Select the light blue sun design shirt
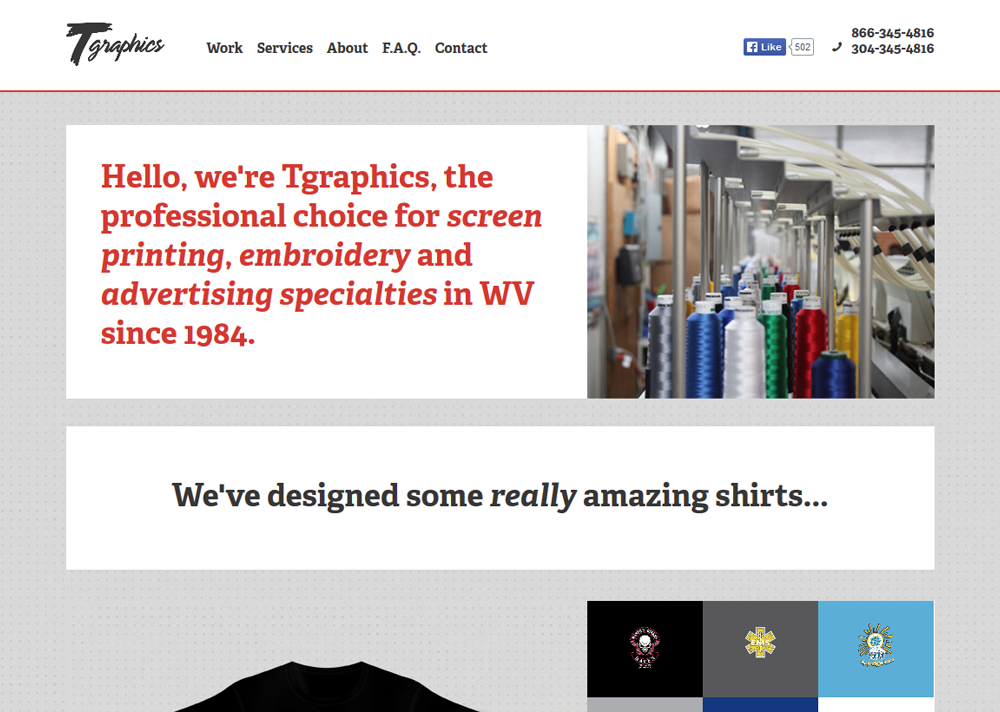Image resolution: width=1000 pixels, height=712 pixels. point(876,648)
